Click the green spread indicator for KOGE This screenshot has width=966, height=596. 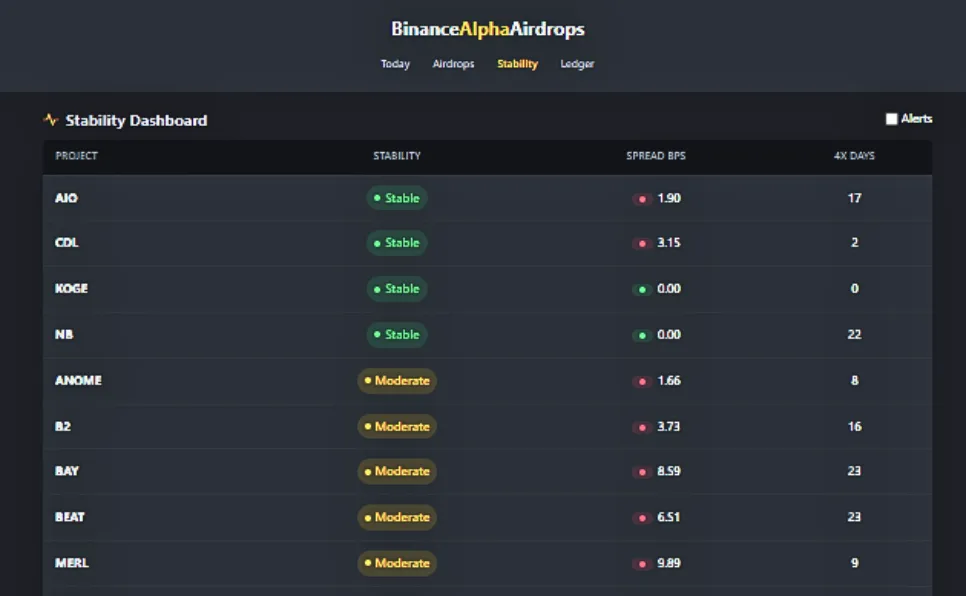tap(642, 289)
